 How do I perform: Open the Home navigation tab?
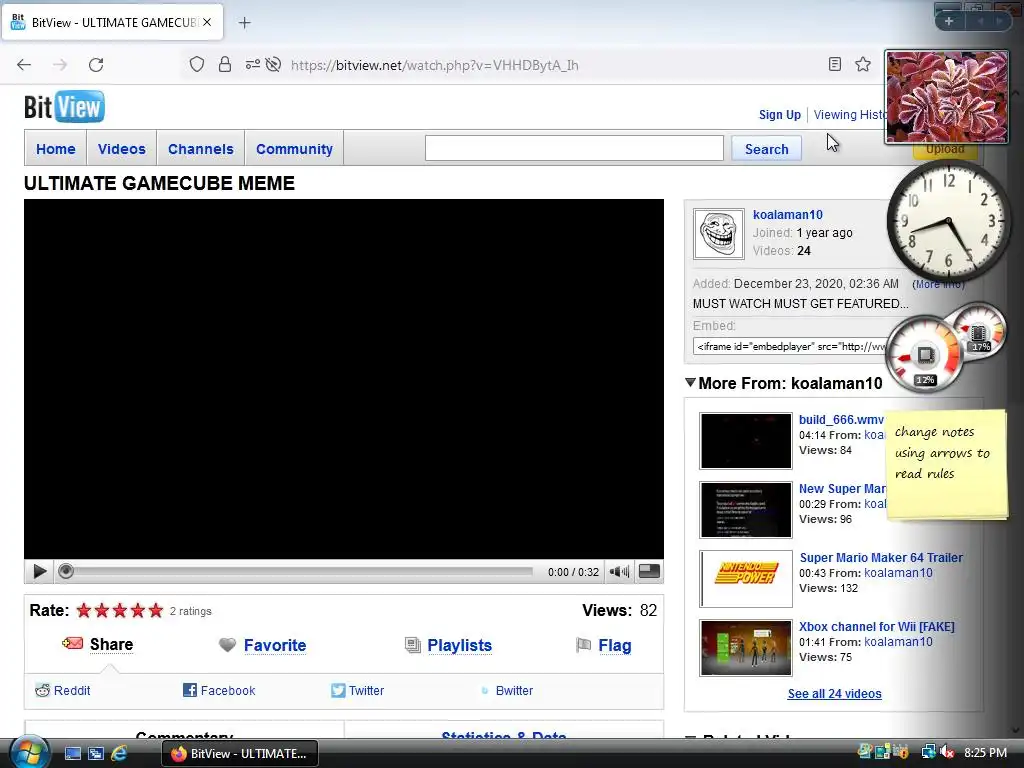point(56,149)
